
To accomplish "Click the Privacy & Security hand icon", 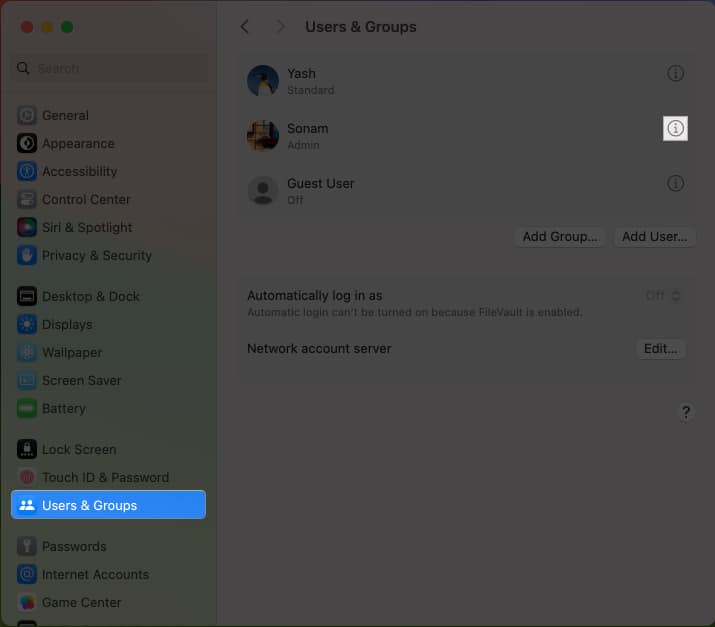I will pyautogui.click(x=27, y=255).
